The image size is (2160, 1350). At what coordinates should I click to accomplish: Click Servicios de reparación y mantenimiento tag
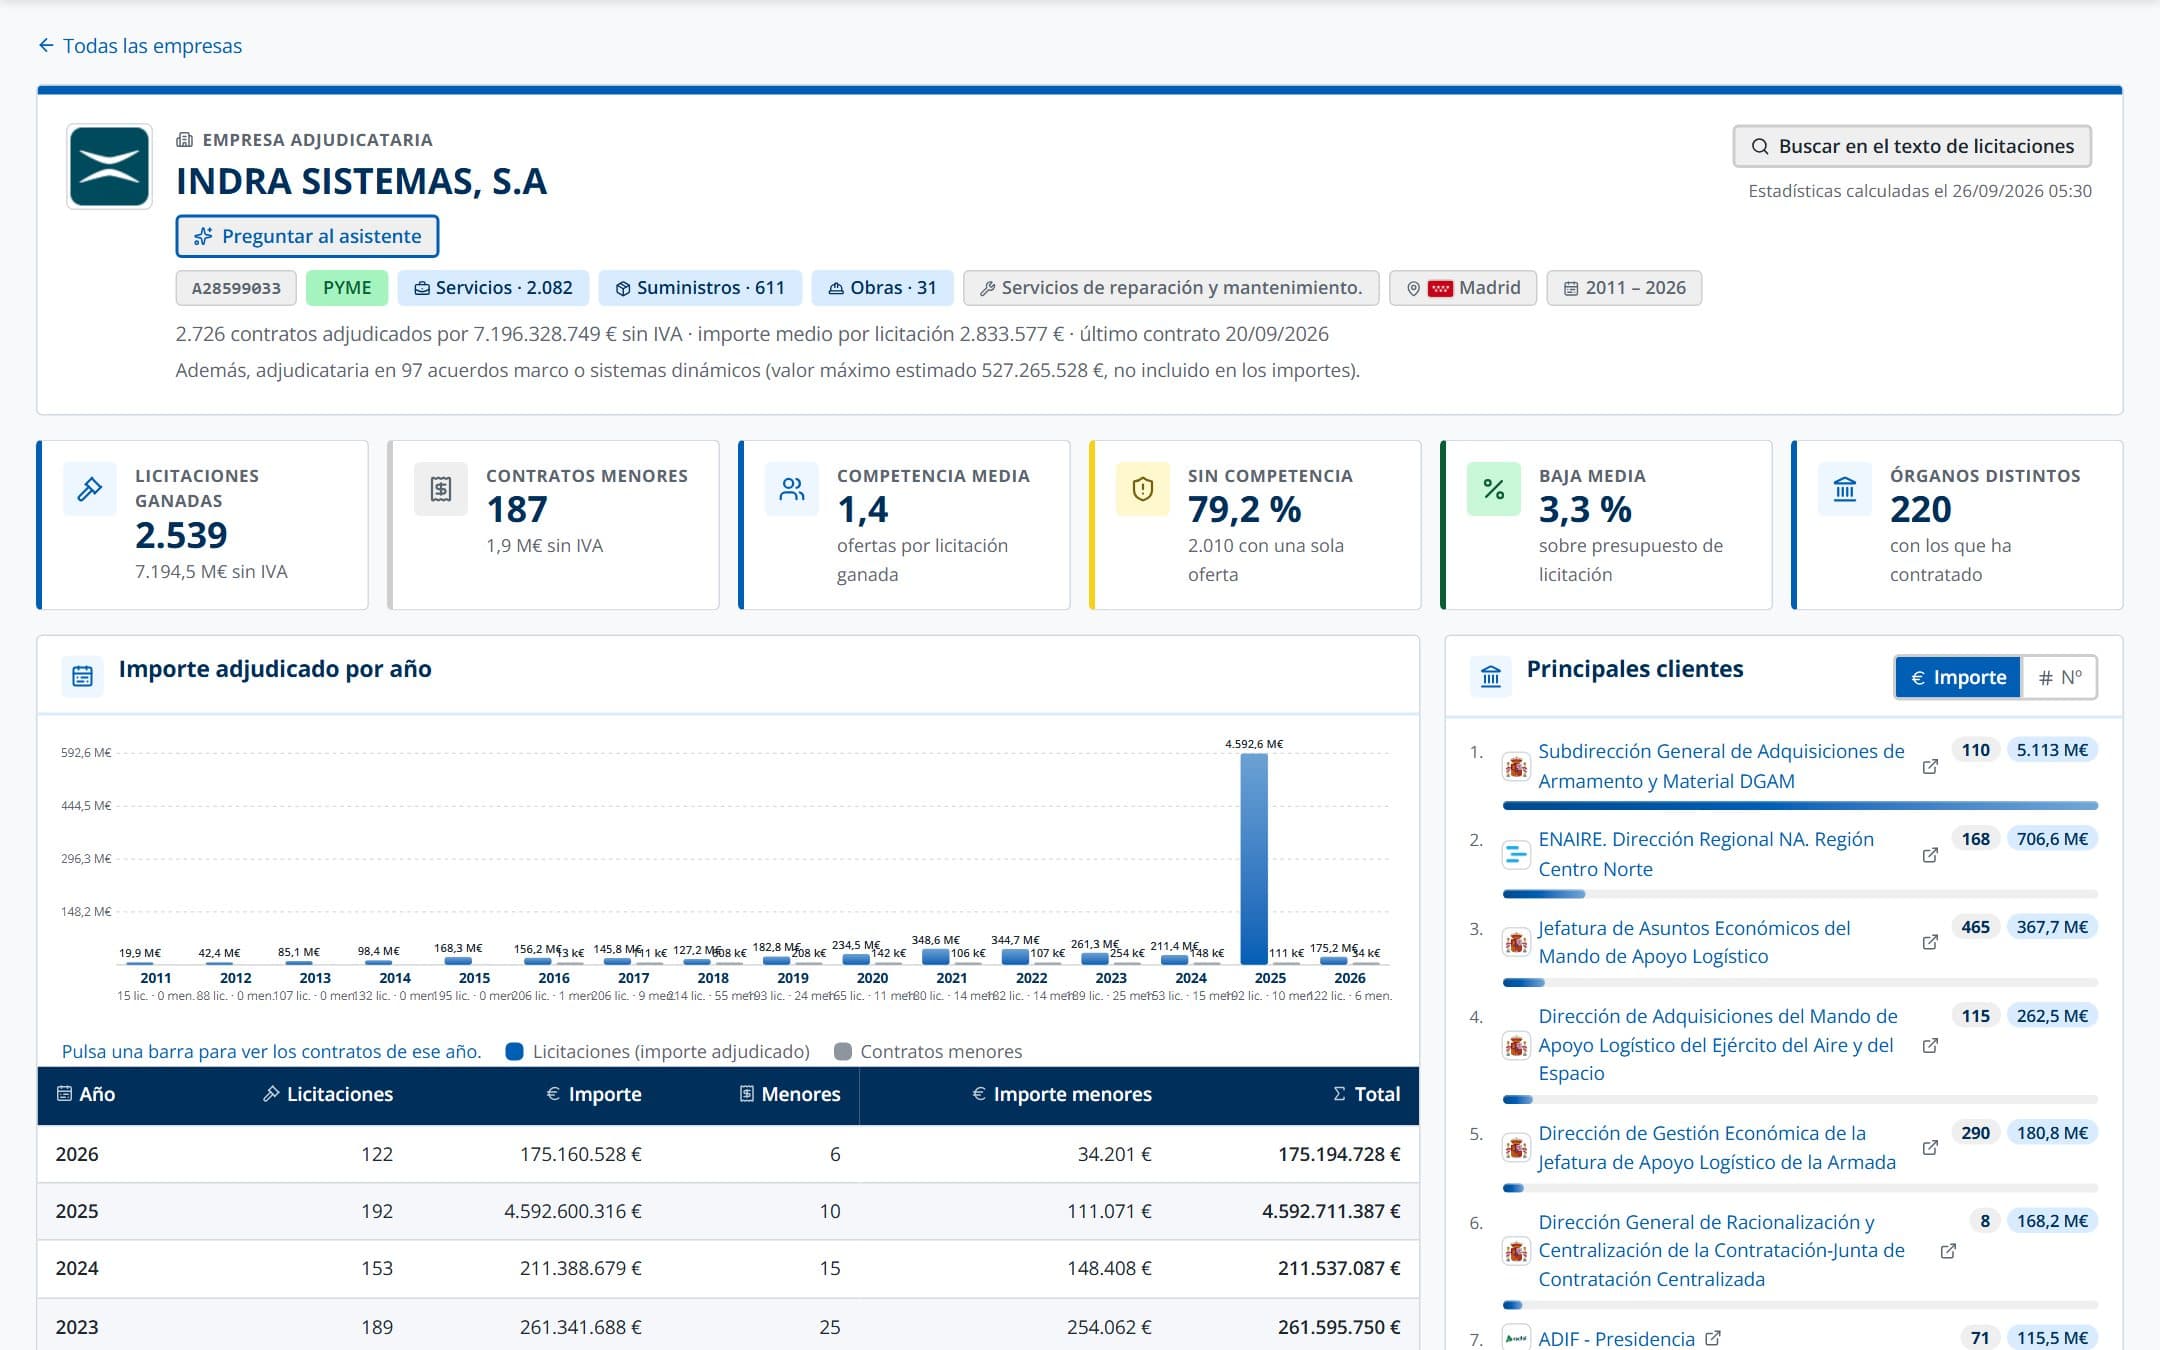[x=1171, y=288]
